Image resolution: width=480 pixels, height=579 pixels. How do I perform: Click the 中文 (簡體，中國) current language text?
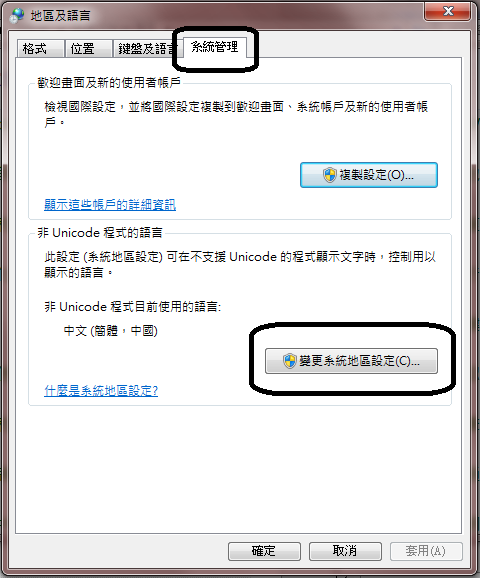click(110, 330)
